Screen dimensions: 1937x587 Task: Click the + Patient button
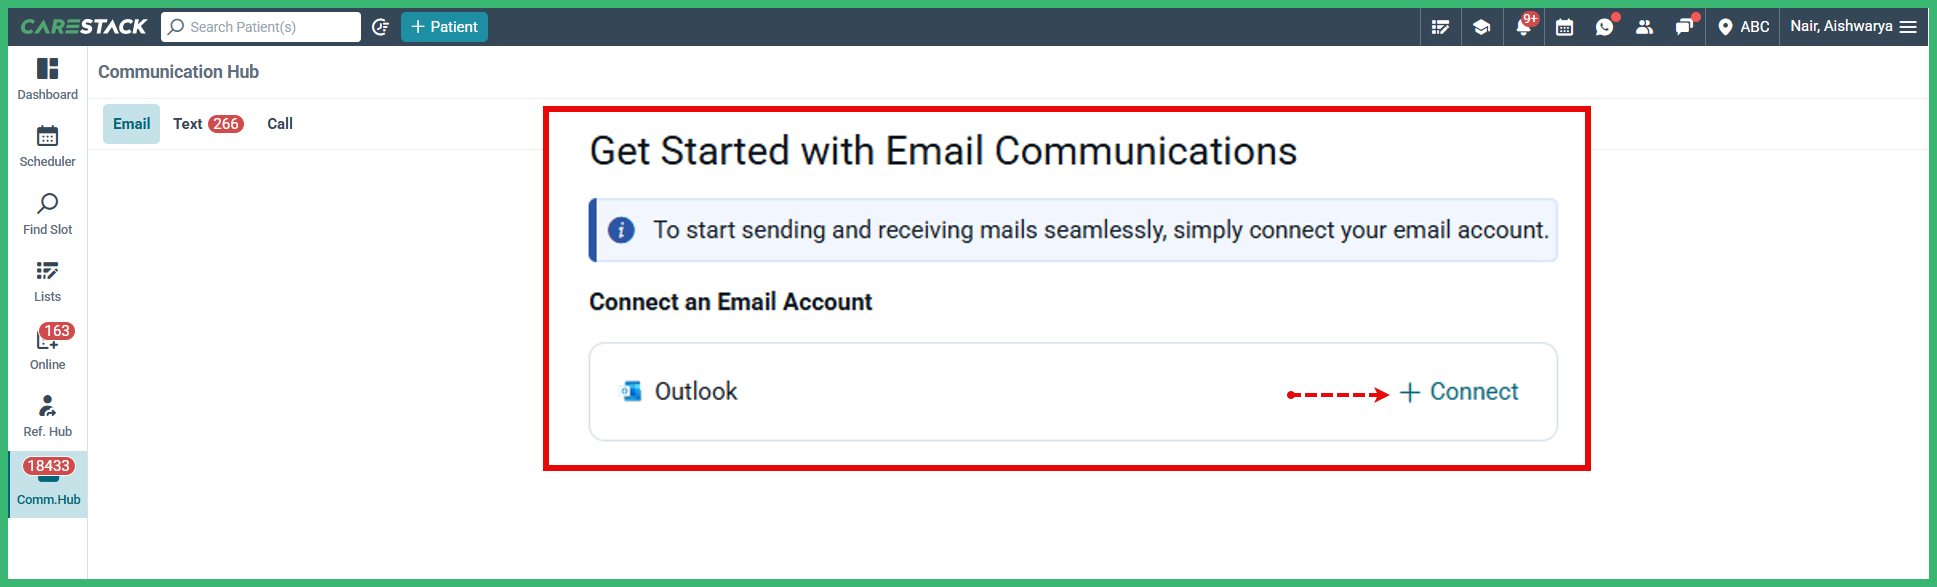[x=444, y=27]
